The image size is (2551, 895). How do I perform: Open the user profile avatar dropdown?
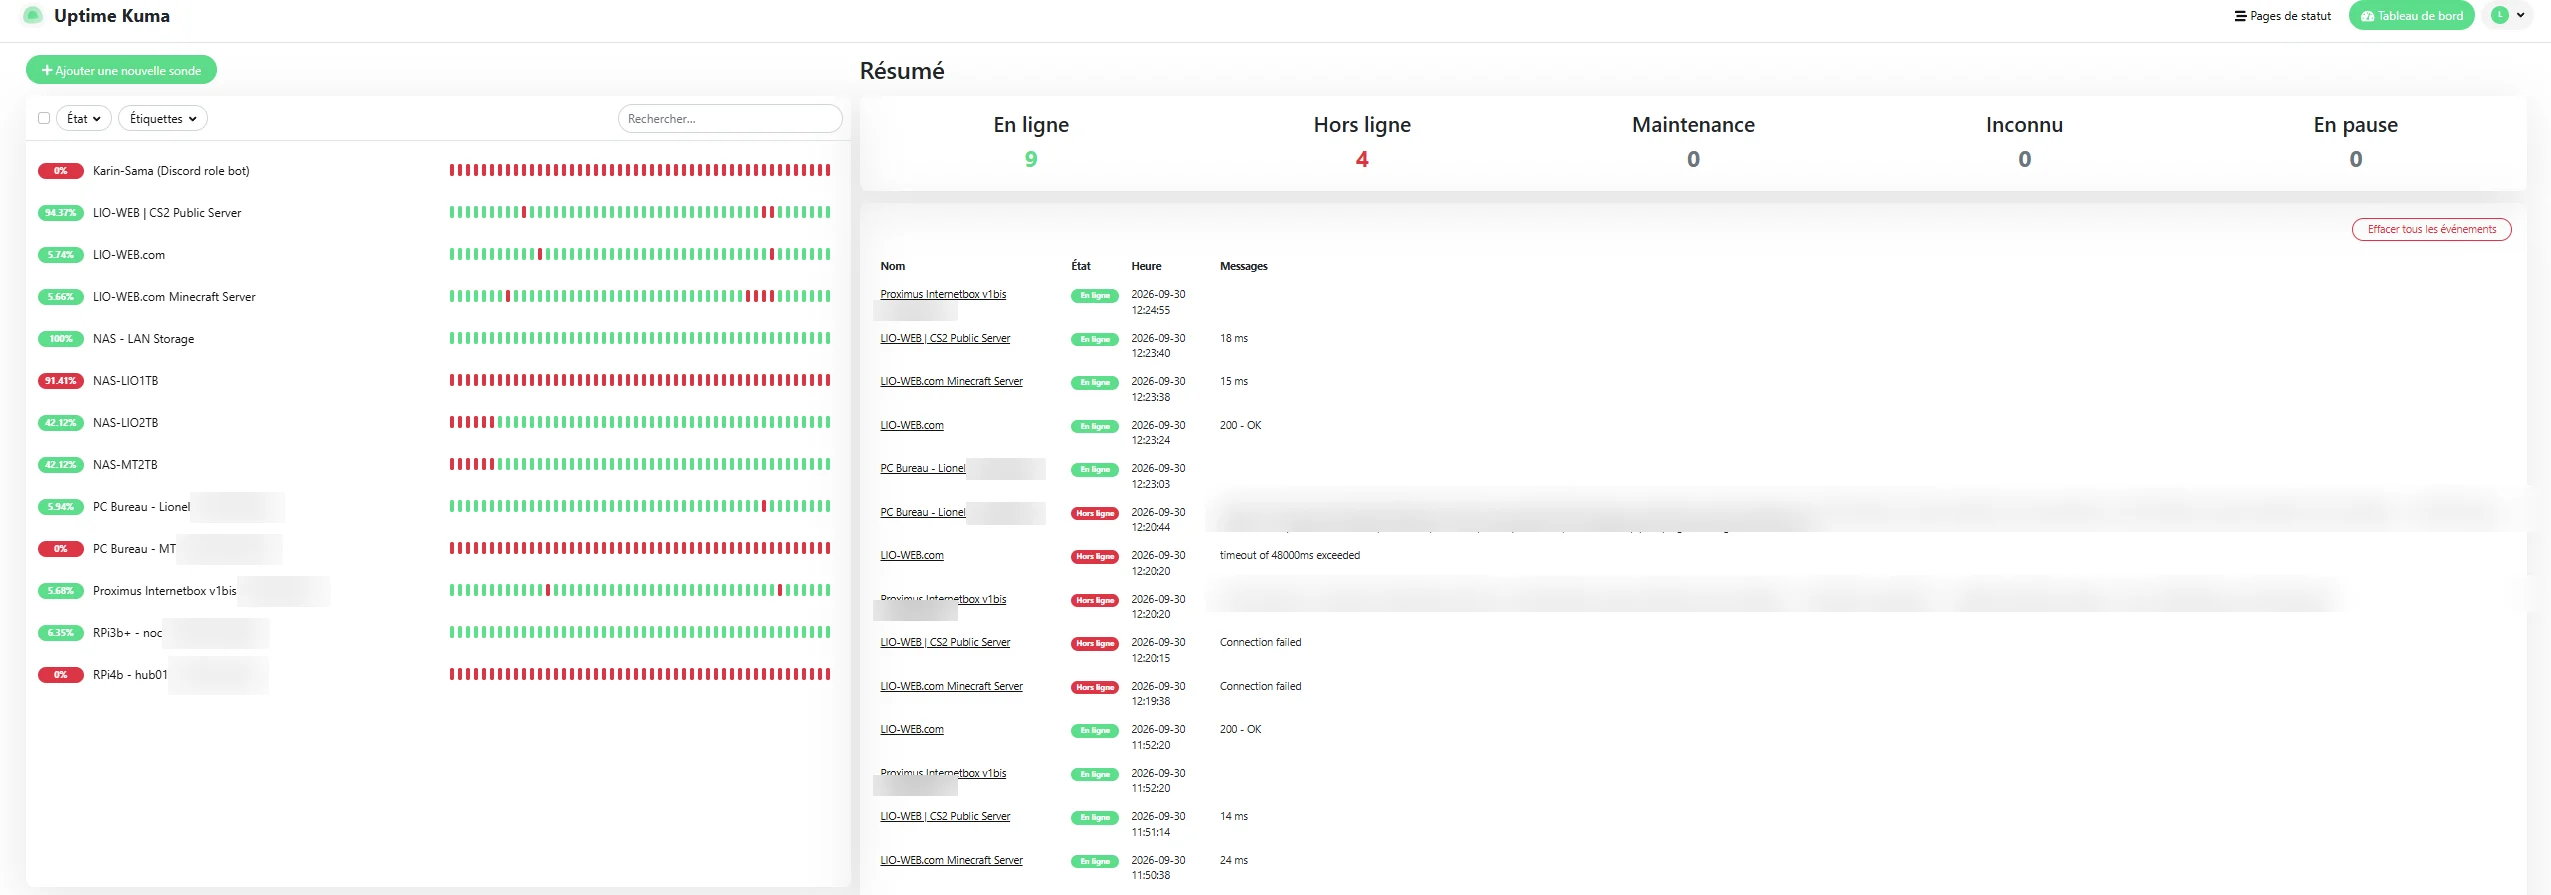[2507, 16]
